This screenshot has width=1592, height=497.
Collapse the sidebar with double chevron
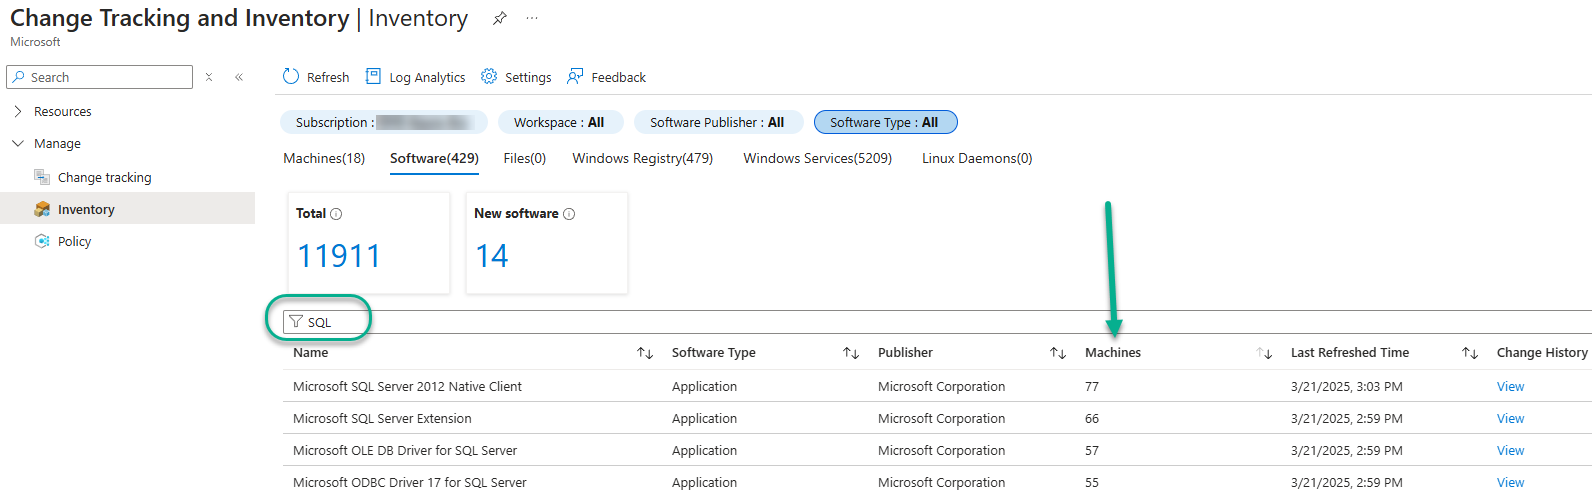coord(239,77)
